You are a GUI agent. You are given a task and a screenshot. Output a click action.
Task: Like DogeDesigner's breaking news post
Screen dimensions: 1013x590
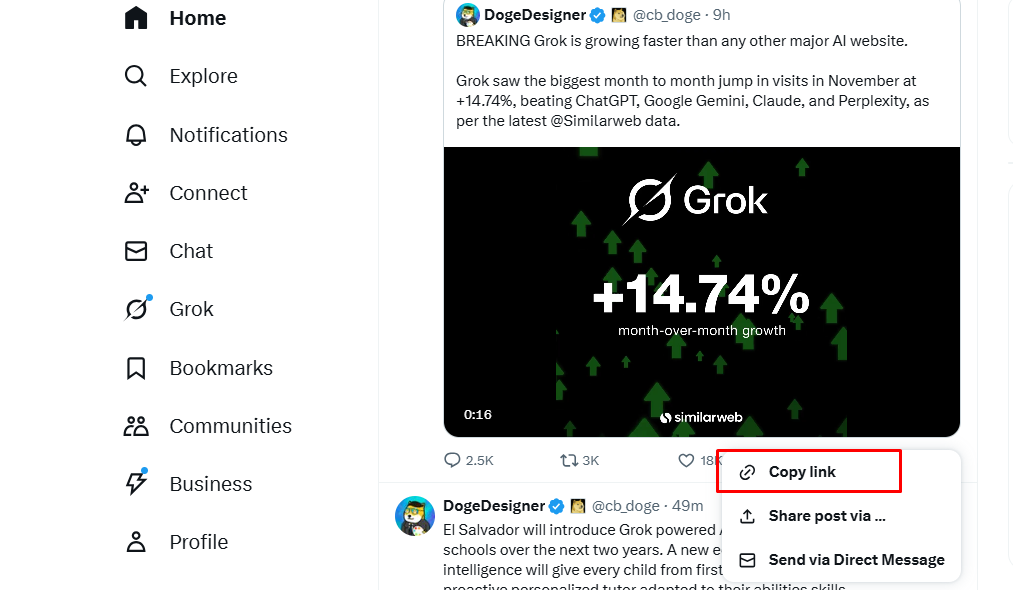pos(682,460)
